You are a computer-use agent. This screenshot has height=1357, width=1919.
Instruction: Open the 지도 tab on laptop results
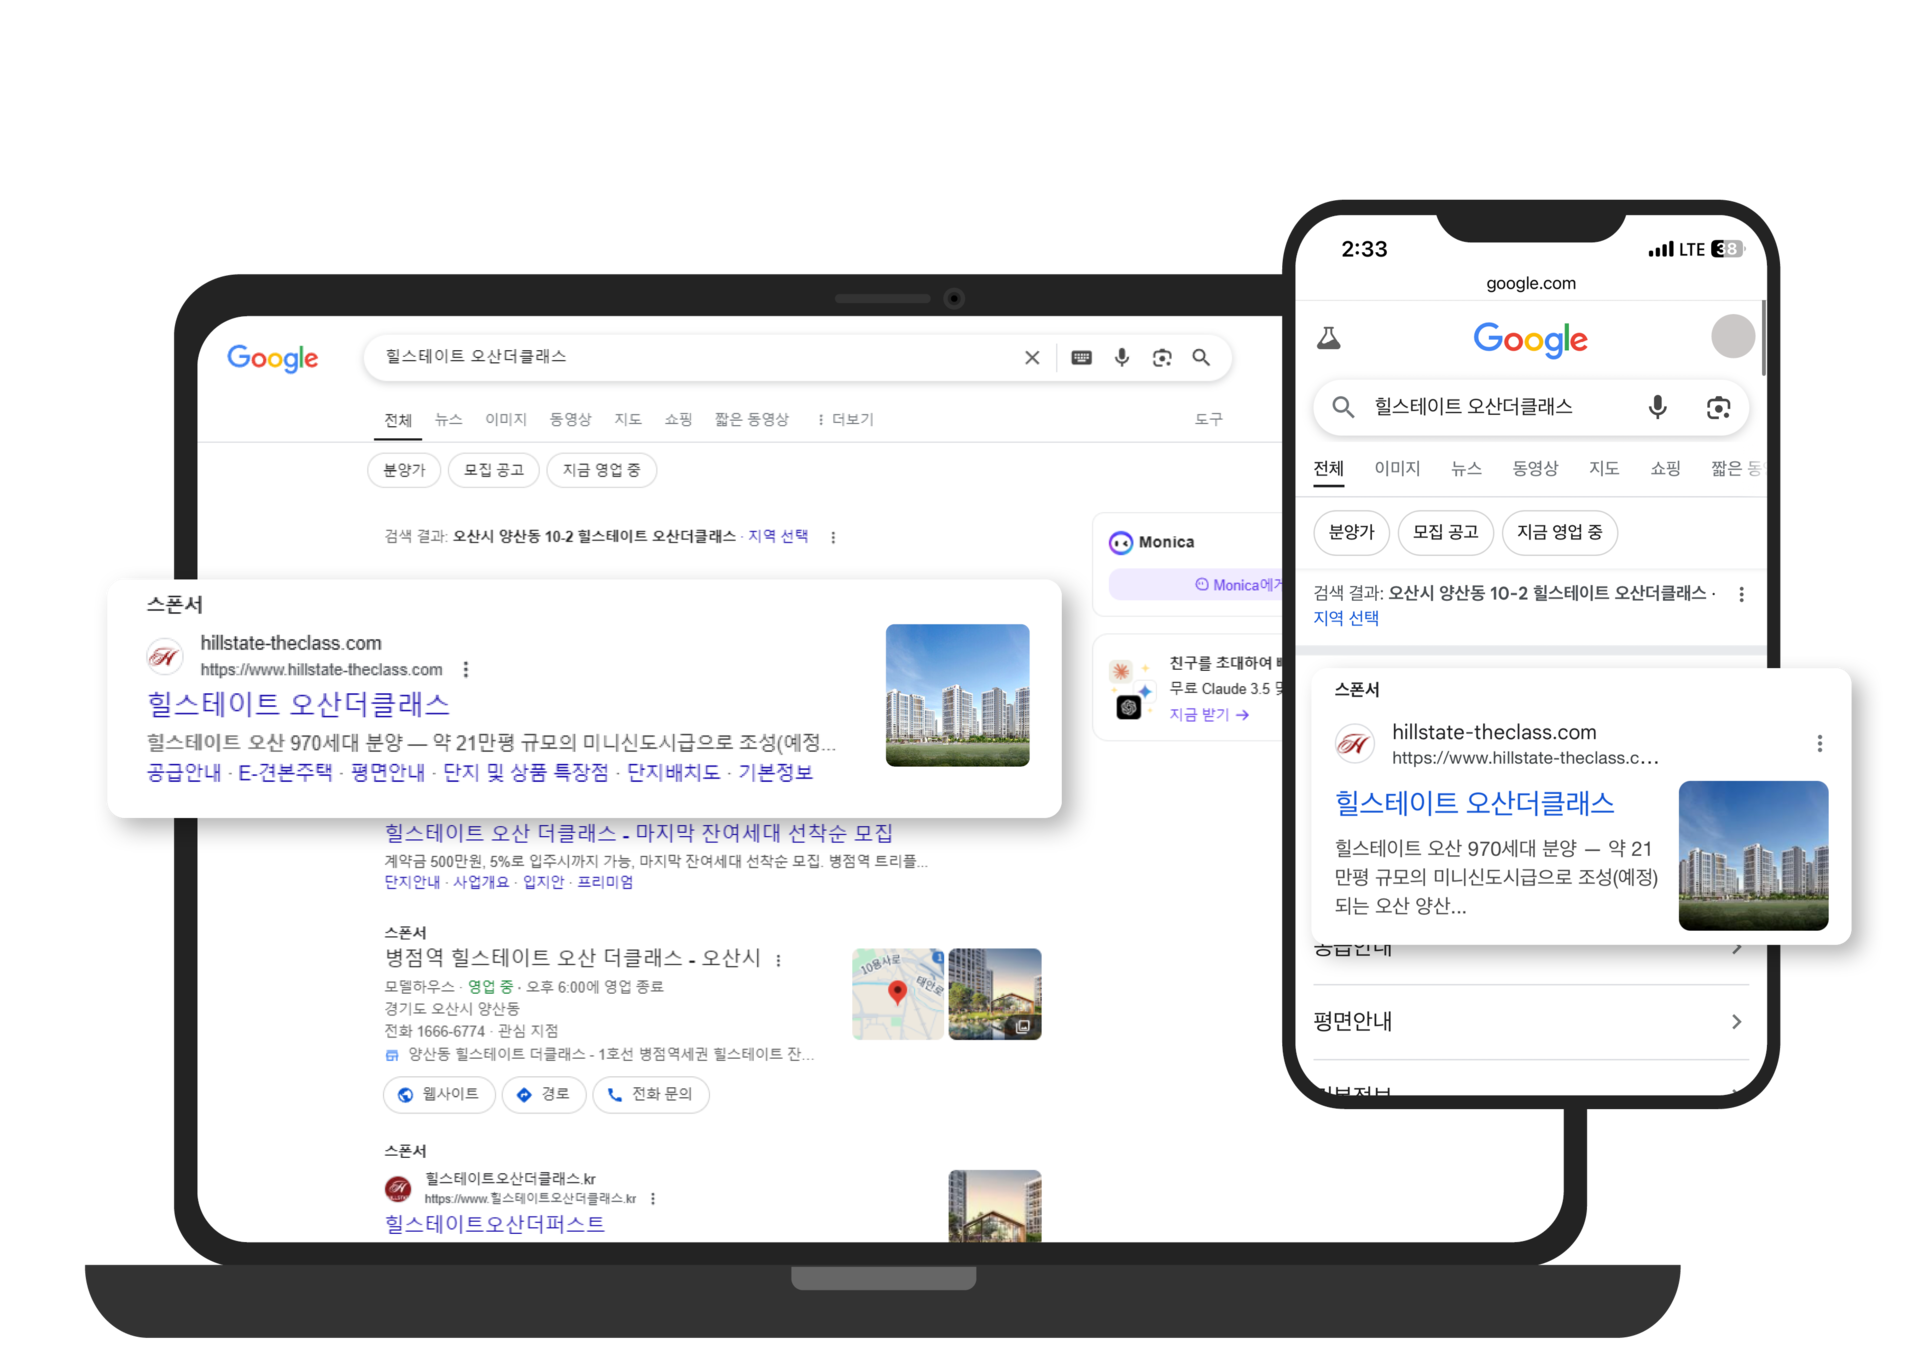(628, 419)
